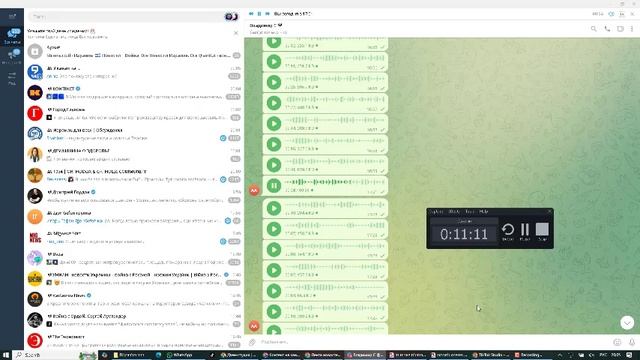Viewport: 640px width, 360px height.
Task: Skip to next track in top player bar
Action: 267,14
